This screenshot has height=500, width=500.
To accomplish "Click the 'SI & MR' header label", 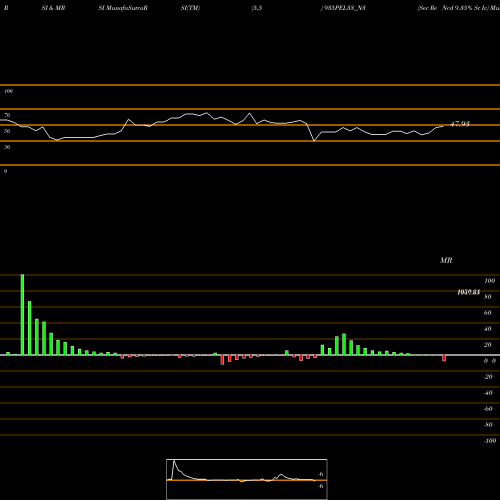I will [x=53, y=8].
